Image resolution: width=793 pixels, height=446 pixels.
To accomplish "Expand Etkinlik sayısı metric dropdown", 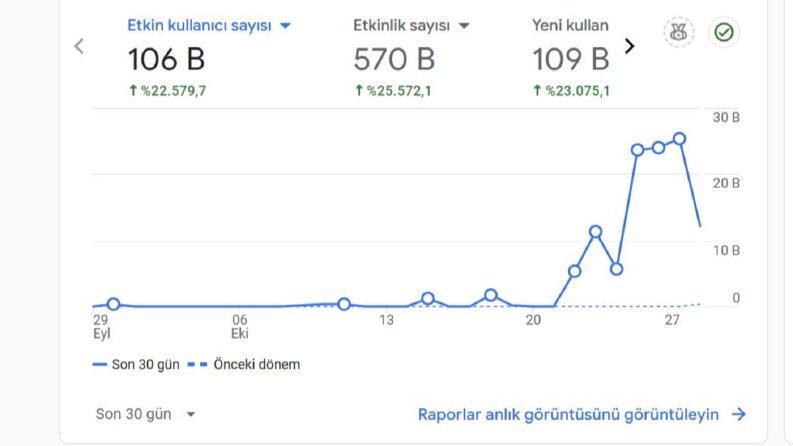I will coord(464,25).
